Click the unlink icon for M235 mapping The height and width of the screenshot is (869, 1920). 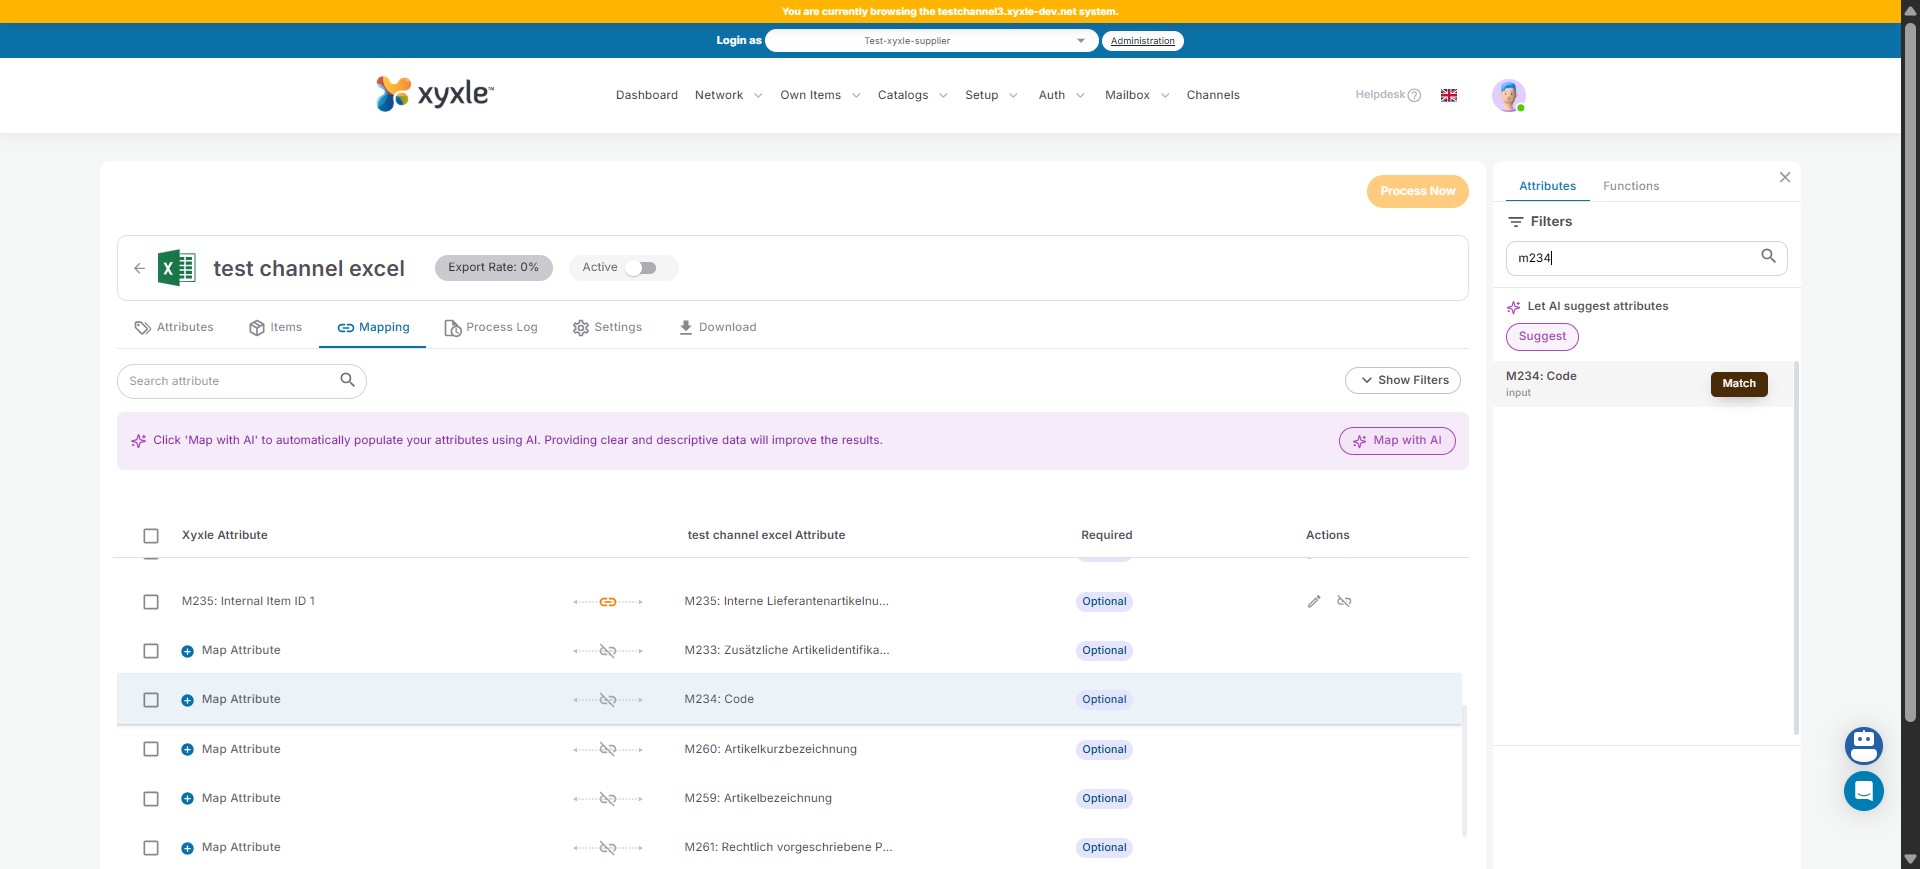[1344, 602]
